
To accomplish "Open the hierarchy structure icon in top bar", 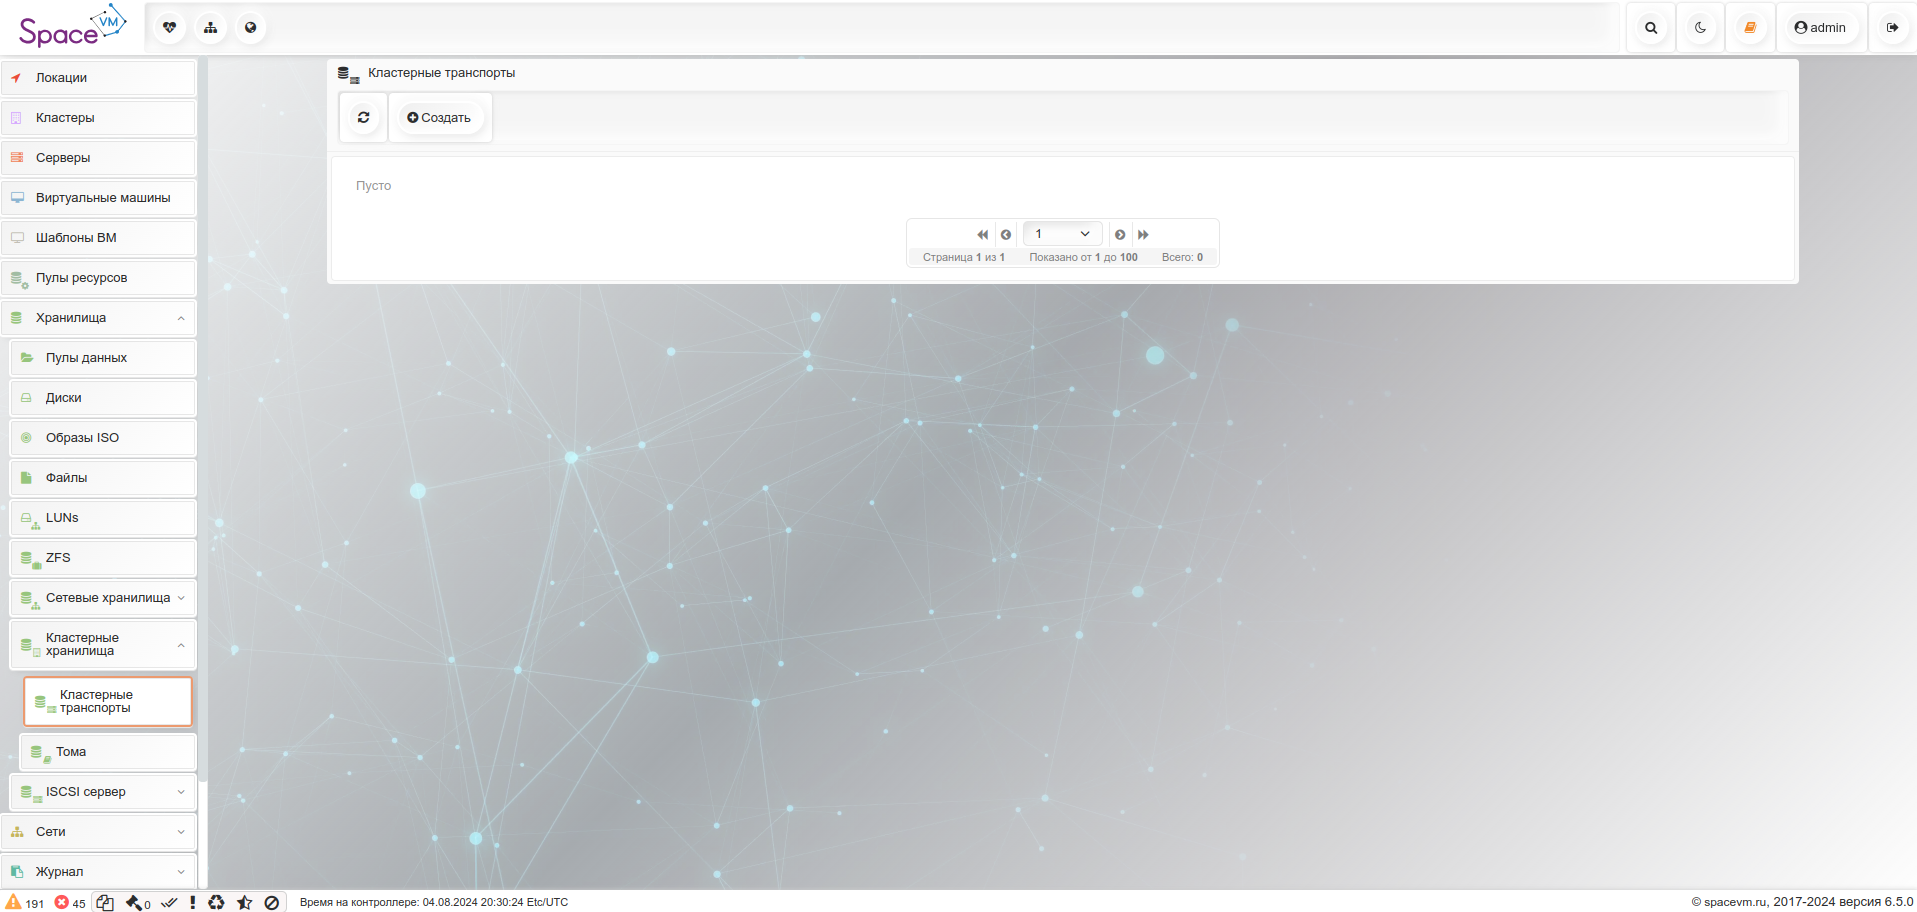I will 210,28.
